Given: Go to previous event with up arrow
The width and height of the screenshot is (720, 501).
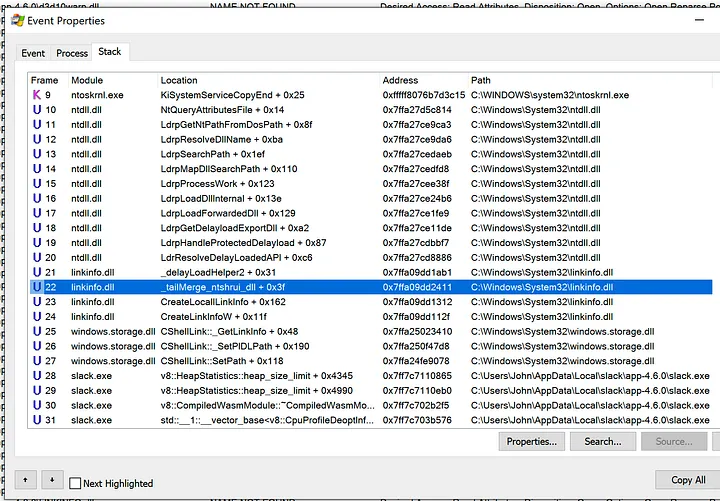Looking at the screenshot, I should [24, 480].
